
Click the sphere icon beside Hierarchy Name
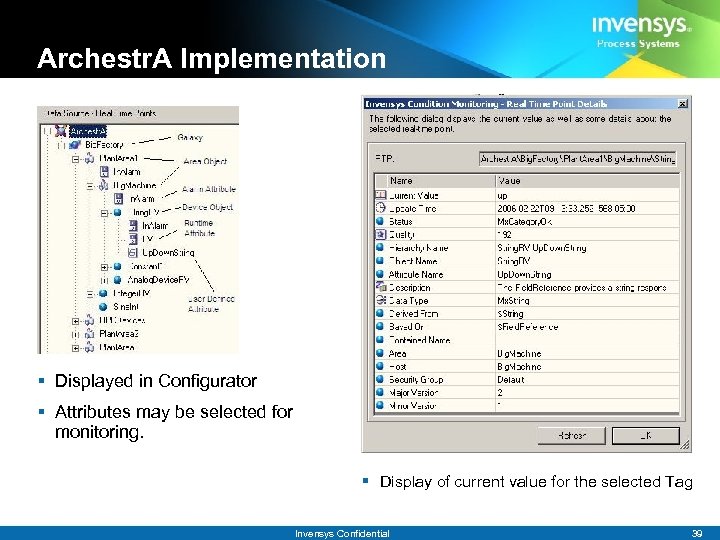[x=380, y=248]
